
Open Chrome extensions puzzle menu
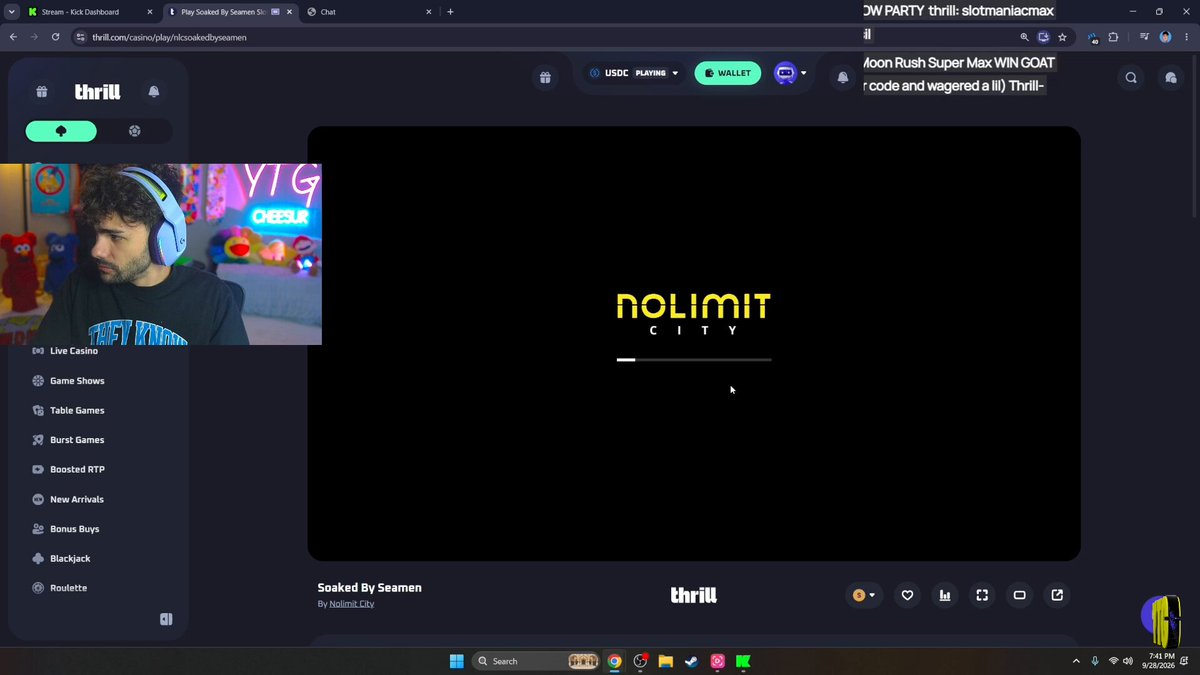click(x=1113, y=37)
